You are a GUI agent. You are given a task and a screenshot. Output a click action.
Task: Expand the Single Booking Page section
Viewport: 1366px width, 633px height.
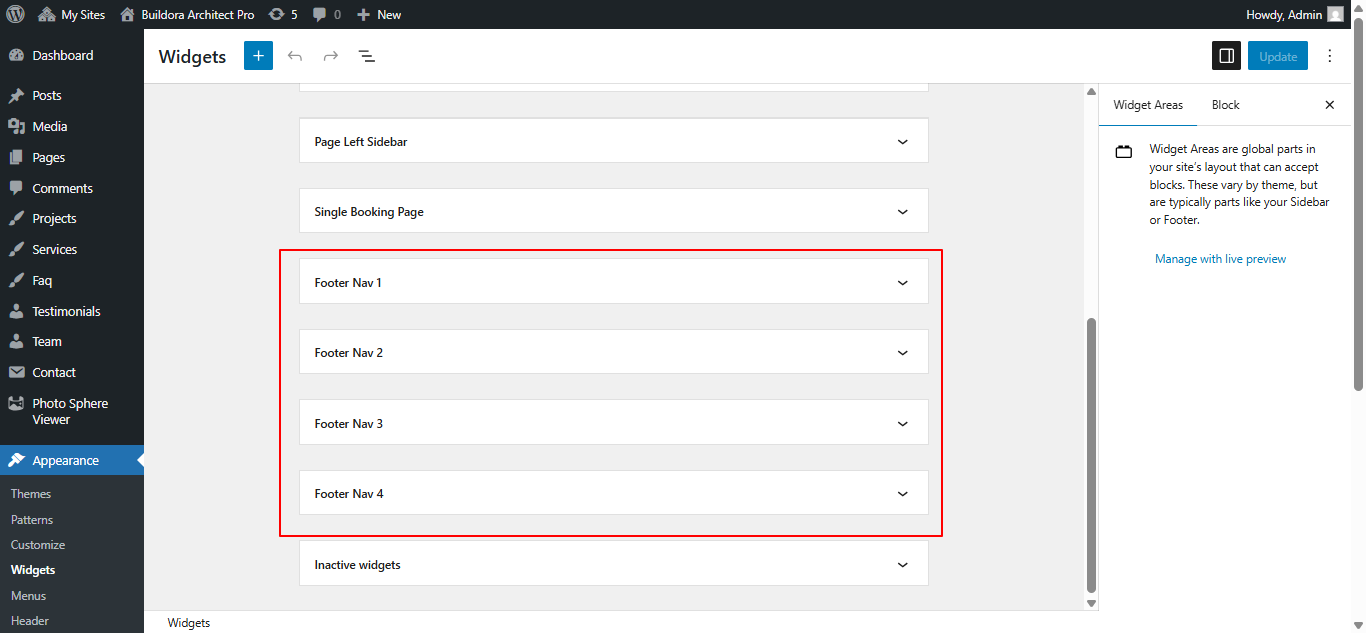click(x=613, y=211)
